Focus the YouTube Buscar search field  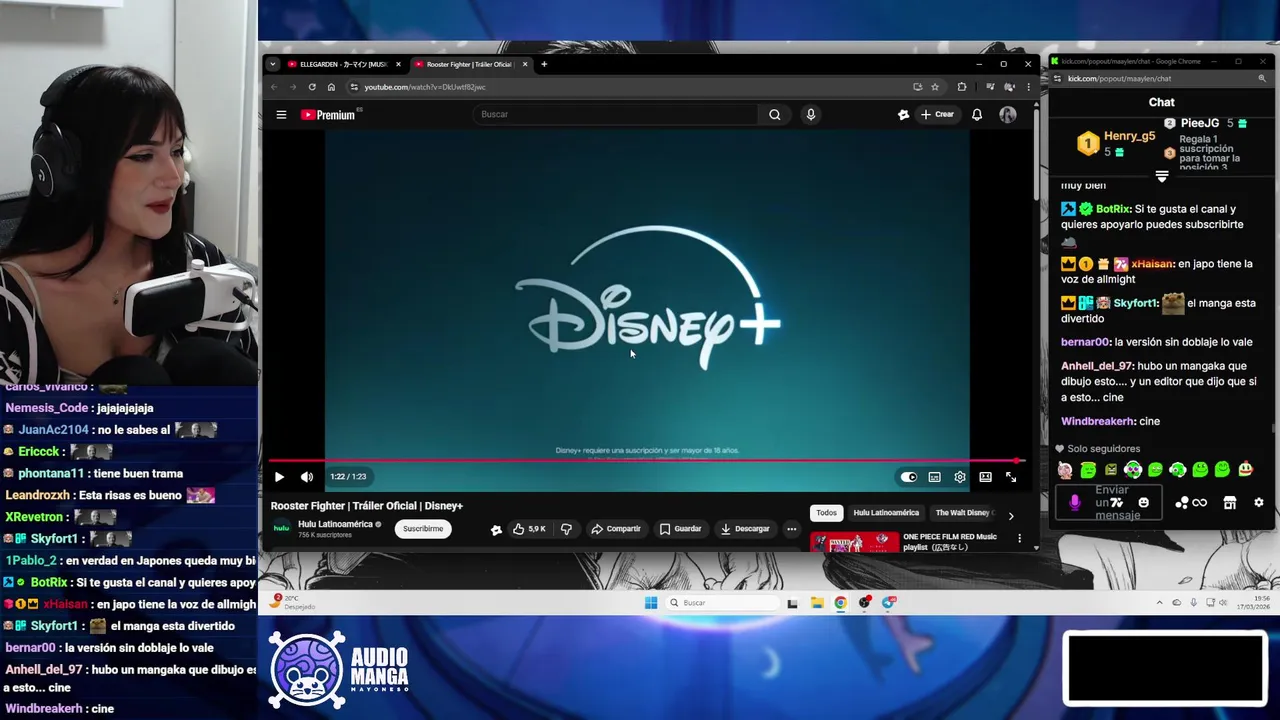click(x=616, y=114)
